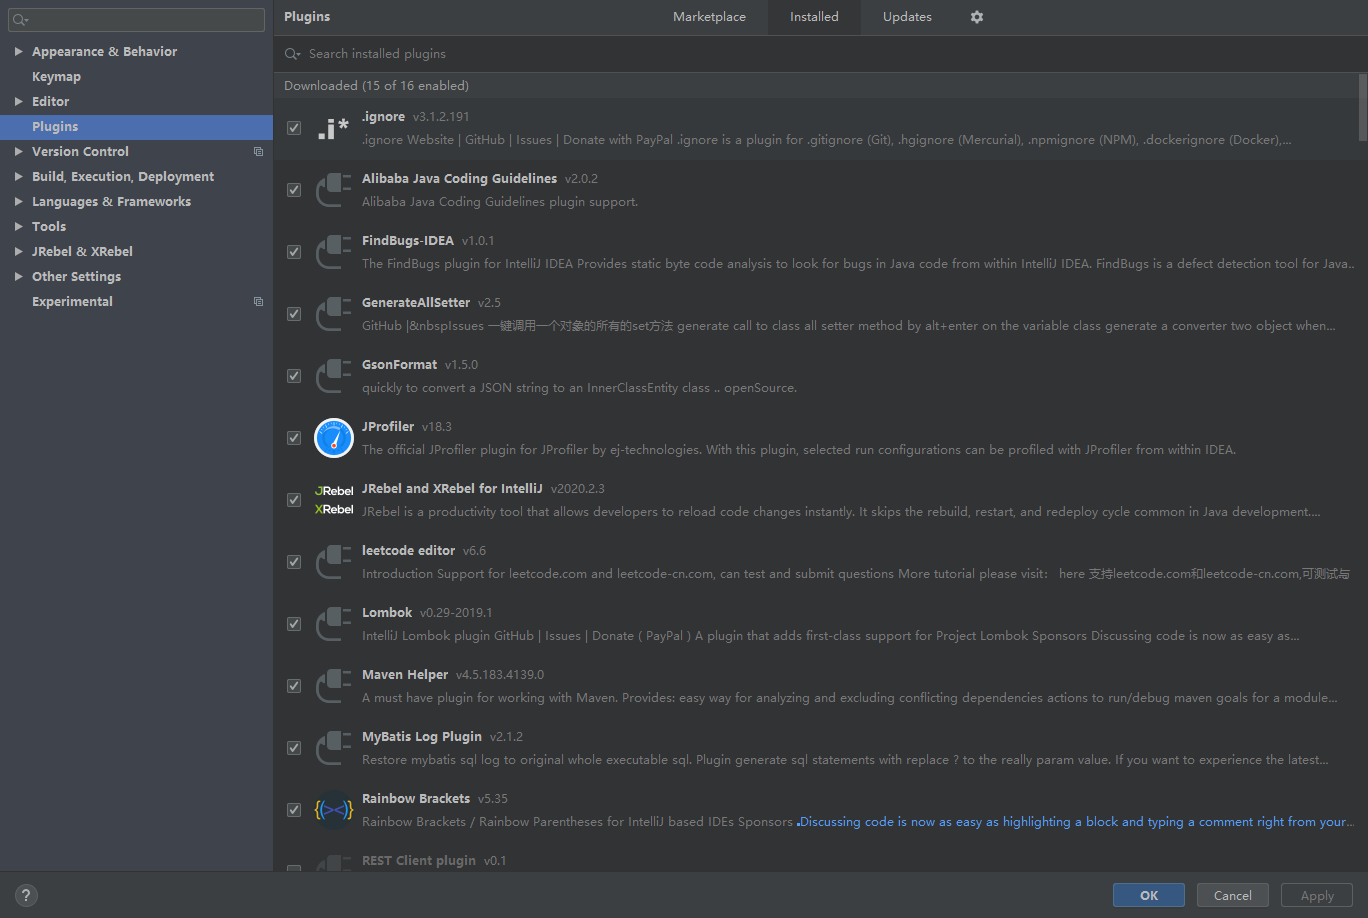
Task: Disable the MyBatis Log Plugin checkbox
Action: coord(294,748)
